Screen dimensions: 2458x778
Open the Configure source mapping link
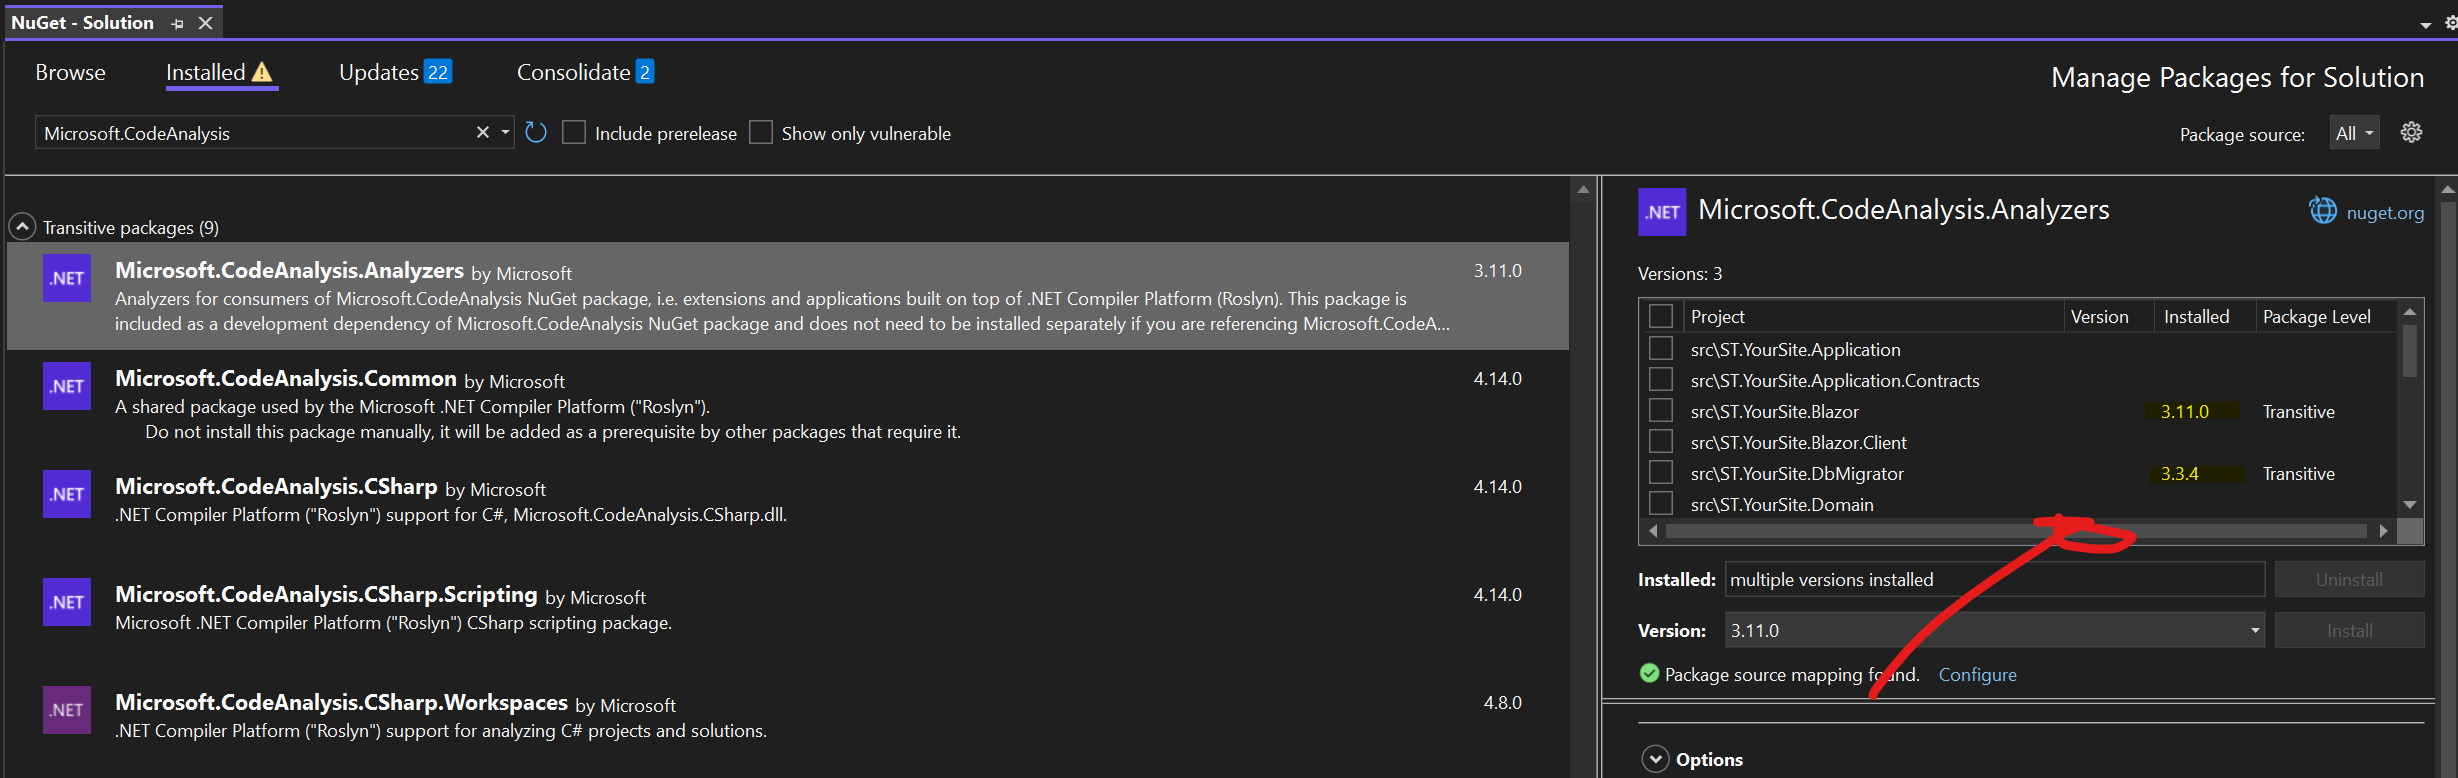(1977, 674)
